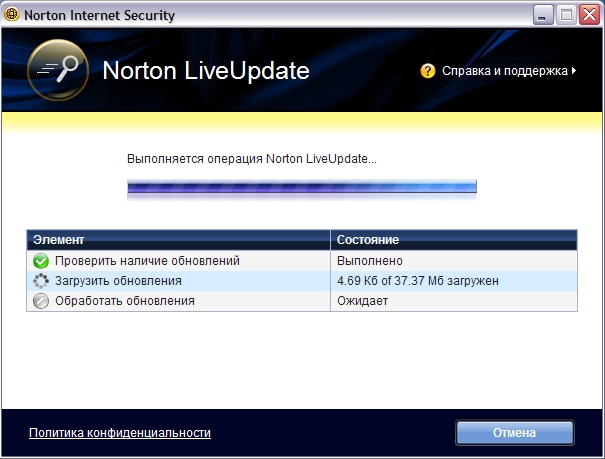Click grey pending icon beside Обработать обновления
This screenshot has width=605, height=459.
41,301
